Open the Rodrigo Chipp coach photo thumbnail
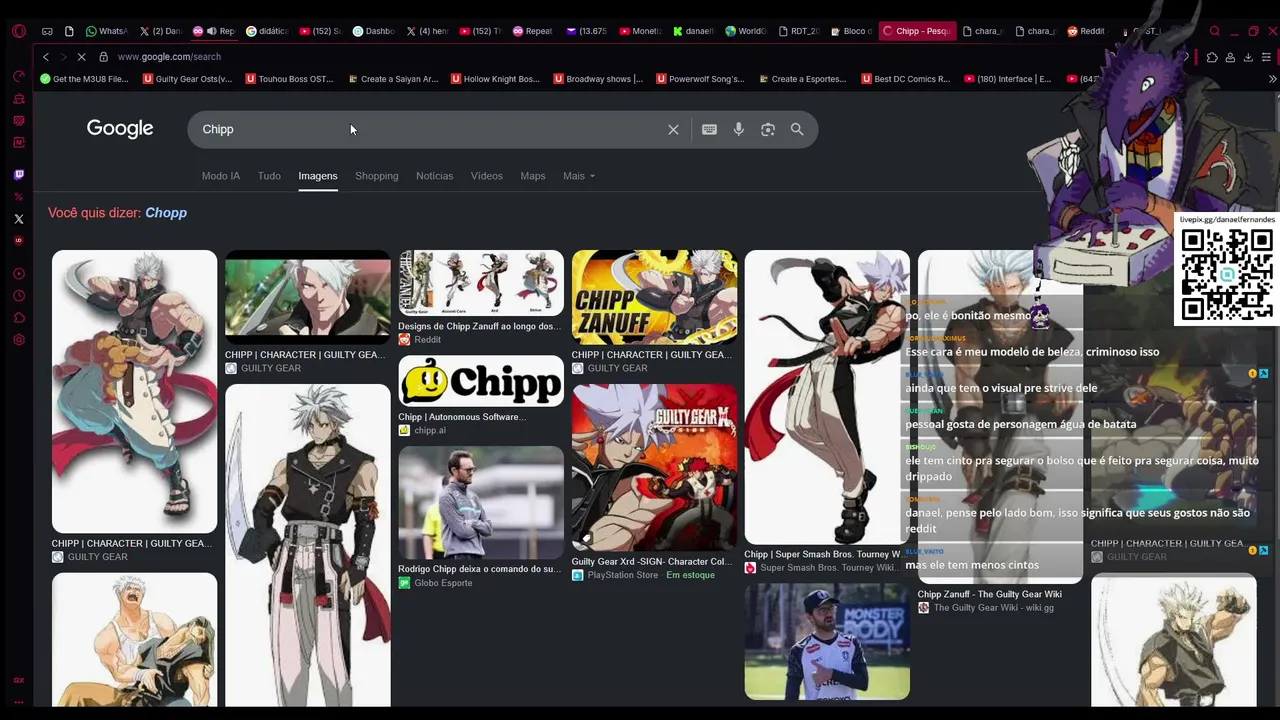The height and width of the screenshot is (720, 1280). click(481, 503)
